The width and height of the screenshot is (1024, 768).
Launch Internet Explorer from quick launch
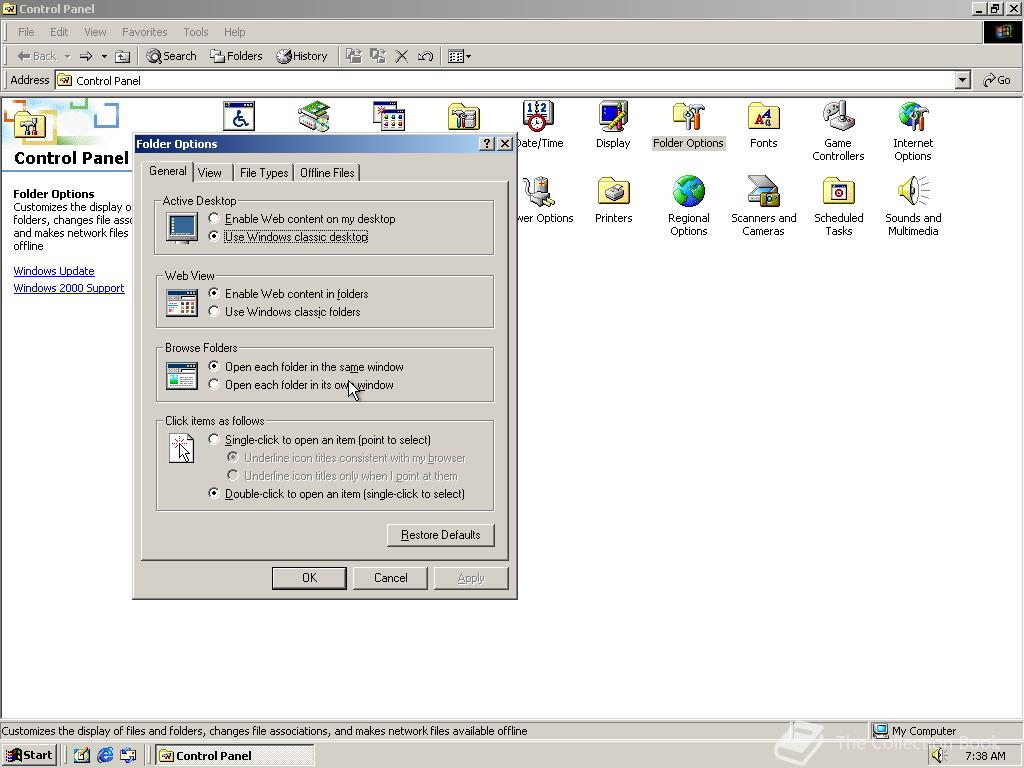coord(104,755)
